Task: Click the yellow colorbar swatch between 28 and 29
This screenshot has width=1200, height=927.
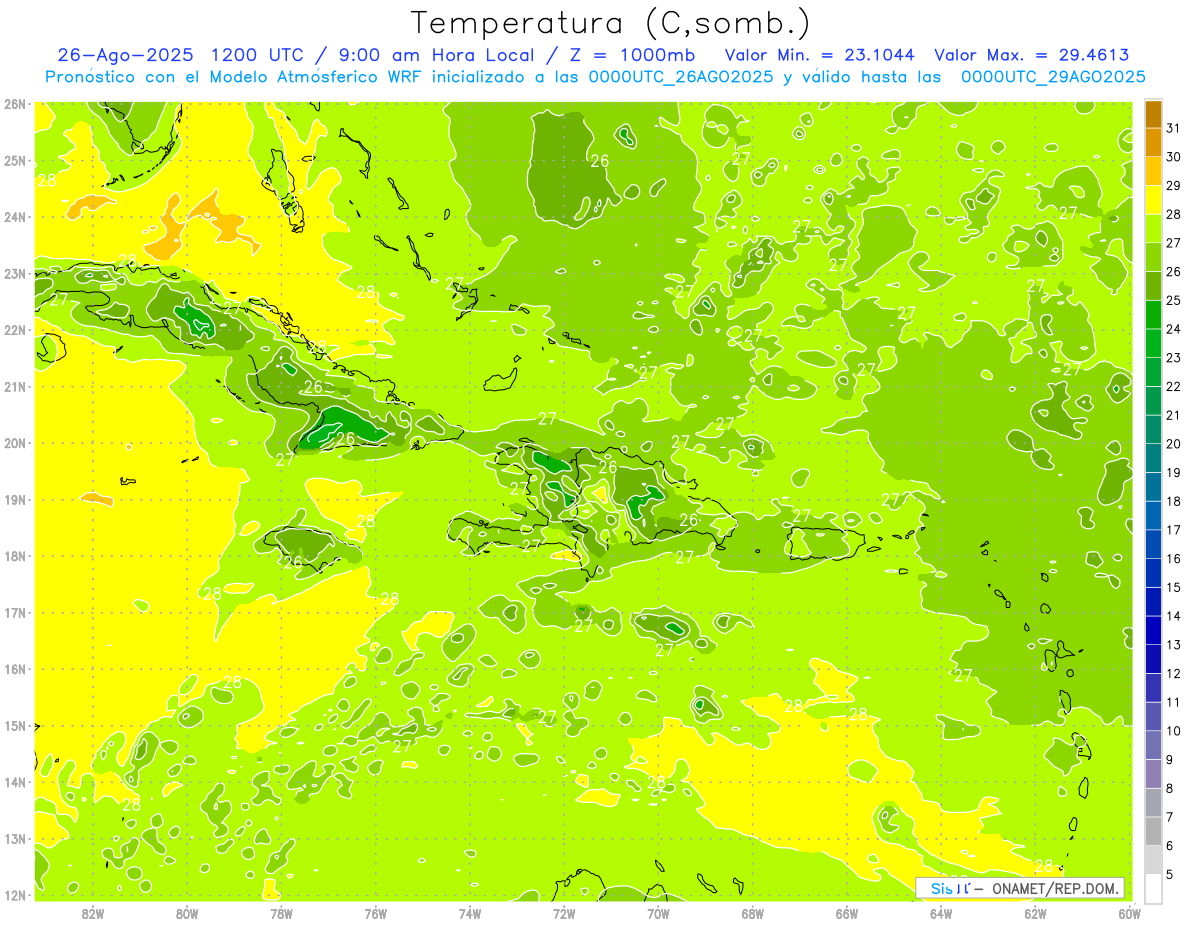Action: (x=1153, y=200)
